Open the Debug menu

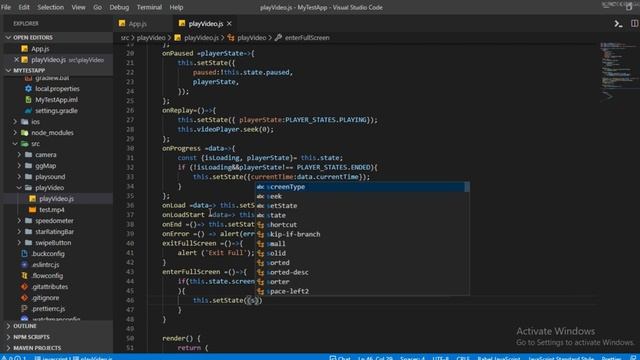click(x=119, y=7)
